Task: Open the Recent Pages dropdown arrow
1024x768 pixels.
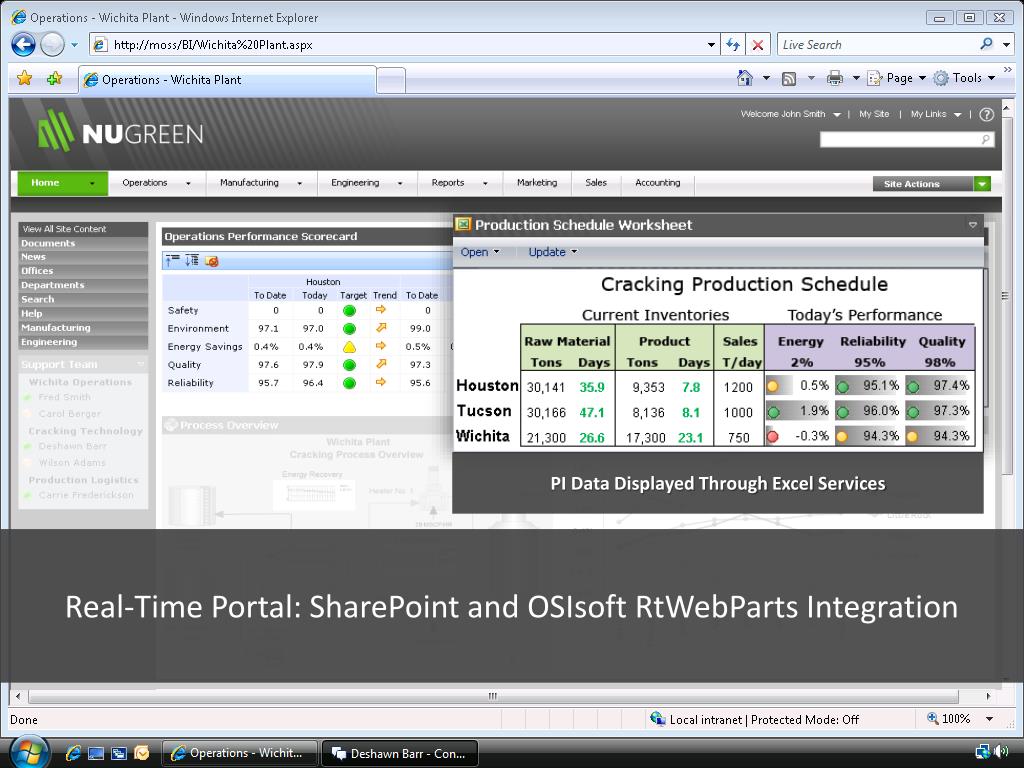Action: click(x=74, y=44)
